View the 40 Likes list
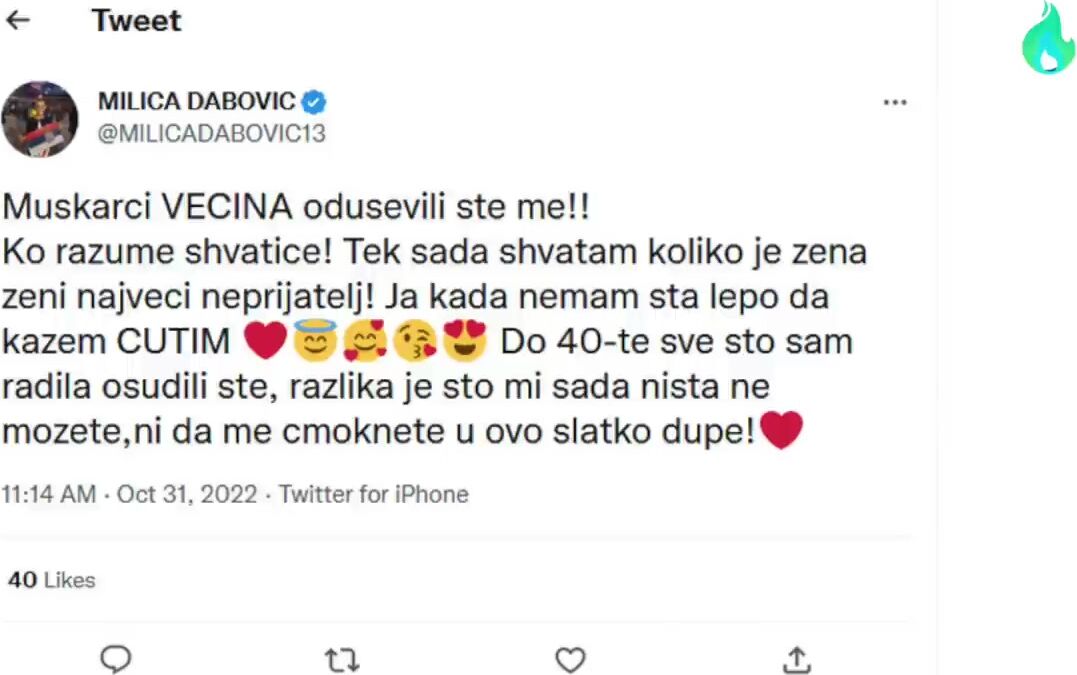Image resolution: width=1077 pixels, height=675 pixels. (x=51, y=580)
